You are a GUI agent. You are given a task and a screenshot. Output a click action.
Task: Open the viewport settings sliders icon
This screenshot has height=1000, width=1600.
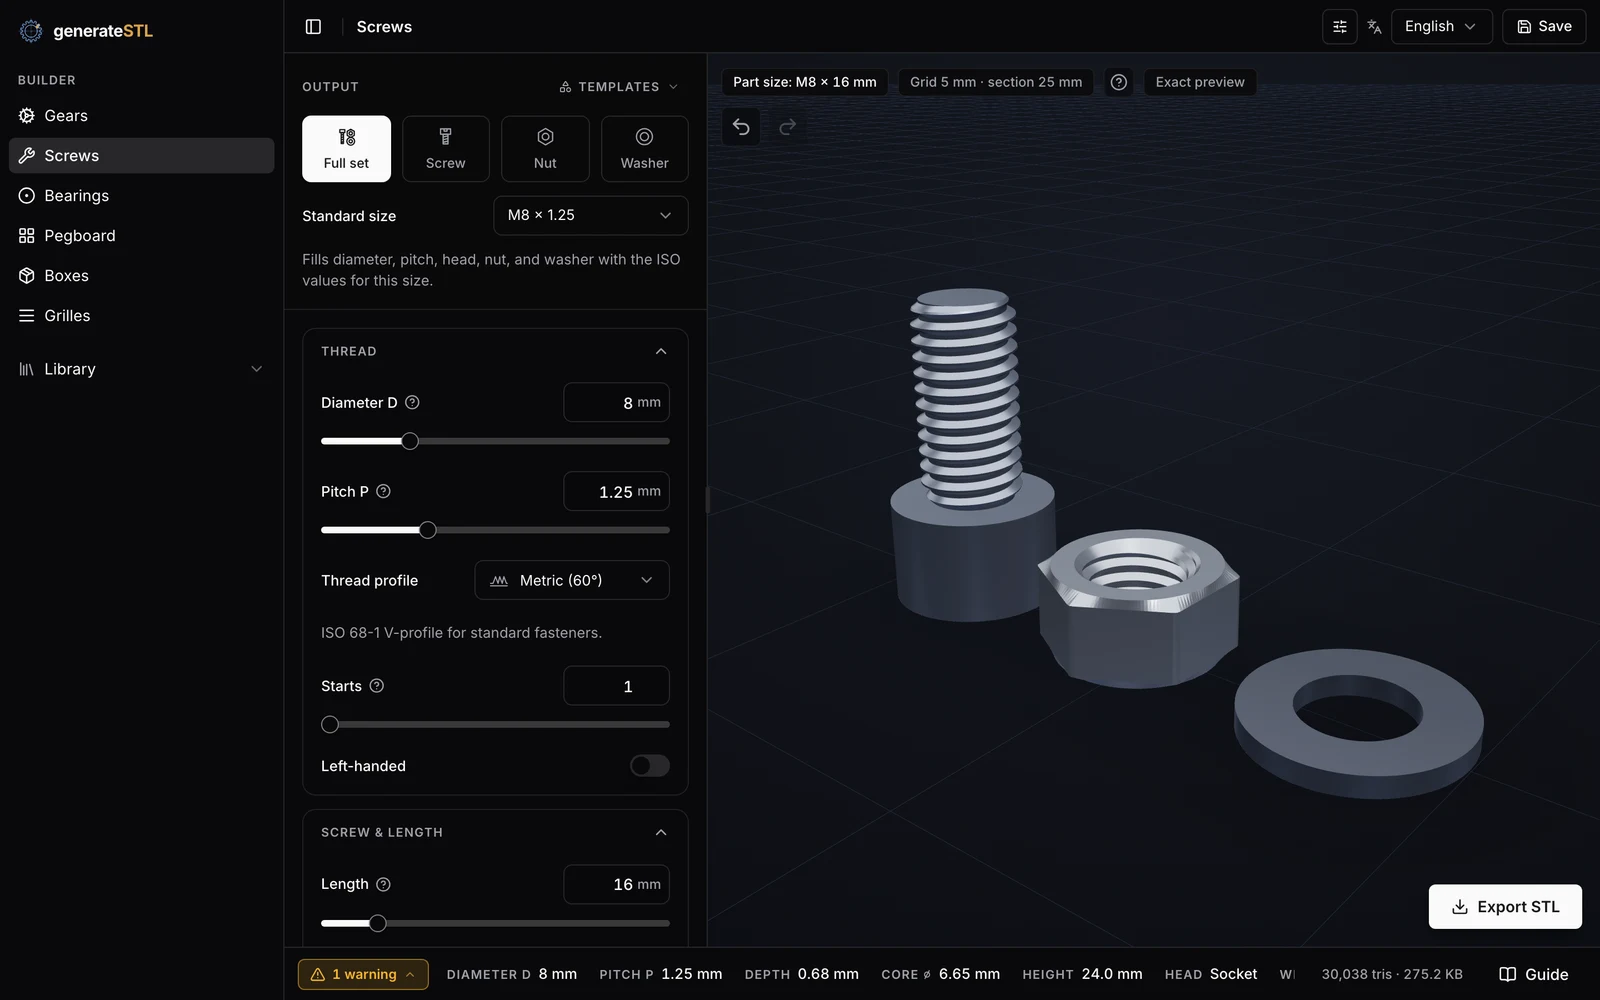tap(1340, 27)
